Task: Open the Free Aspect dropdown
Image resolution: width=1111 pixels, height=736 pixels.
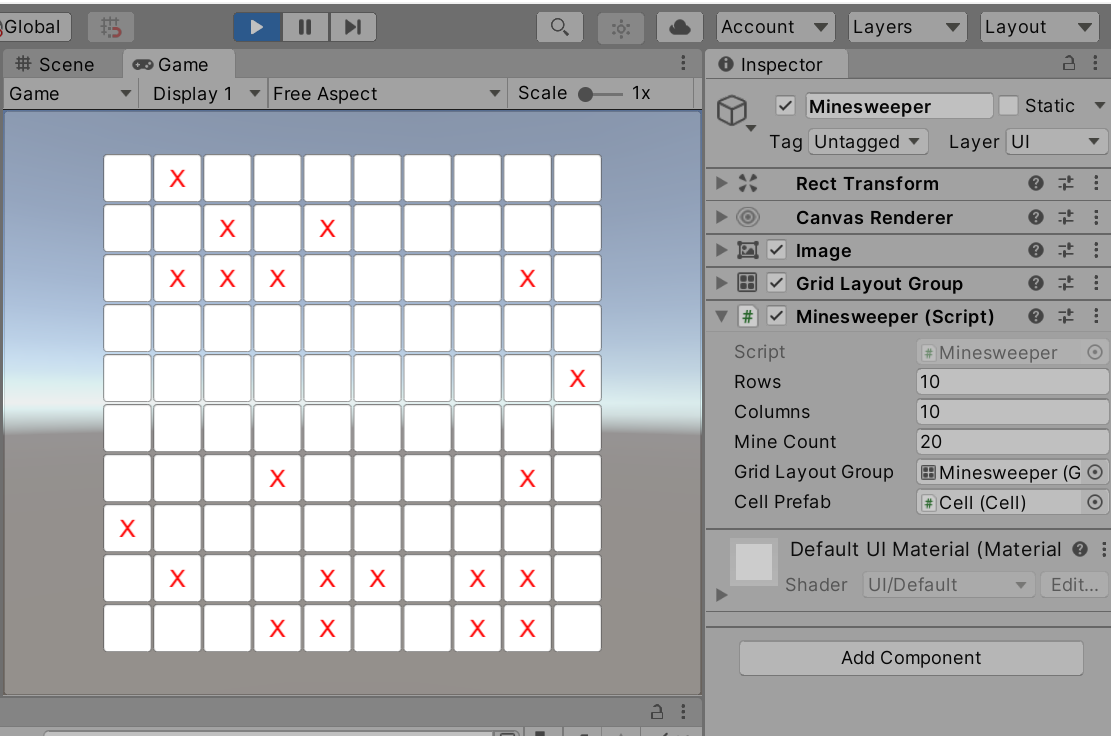Action: point(387,94)
